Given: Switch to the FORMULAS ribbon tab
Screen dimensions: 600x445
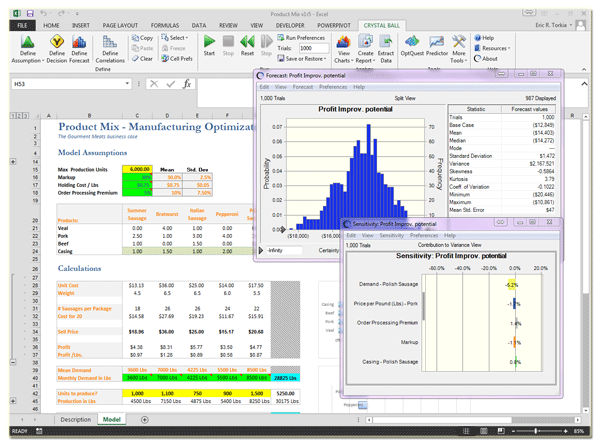Looking at the screenshot, I should [x=165, y=26].
